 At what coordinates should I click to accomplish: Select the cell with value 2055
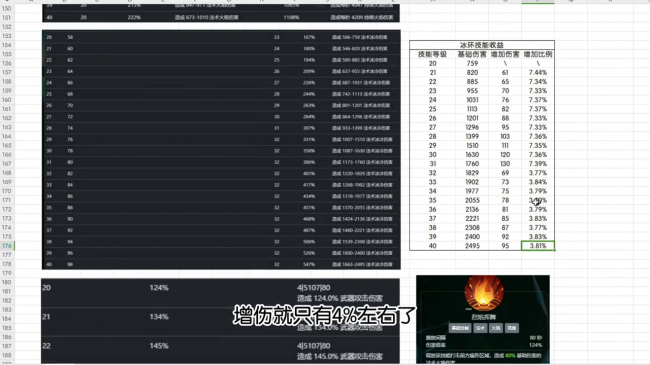coord(472,200)
